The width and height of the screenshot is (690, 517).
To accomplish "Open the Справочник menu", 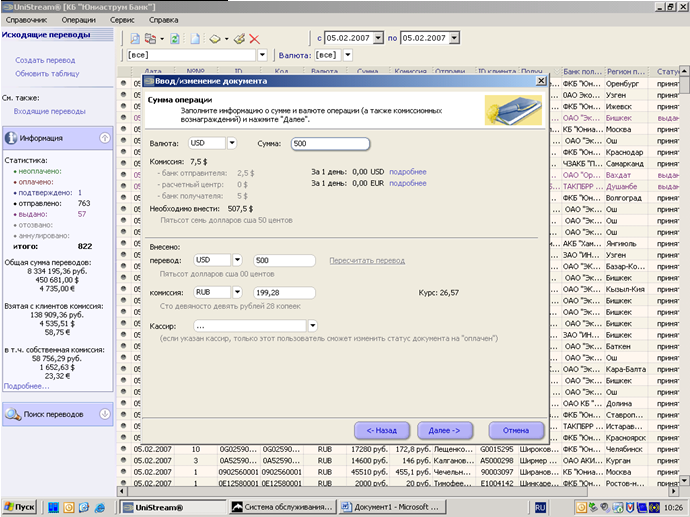I will tap(27, 20).
